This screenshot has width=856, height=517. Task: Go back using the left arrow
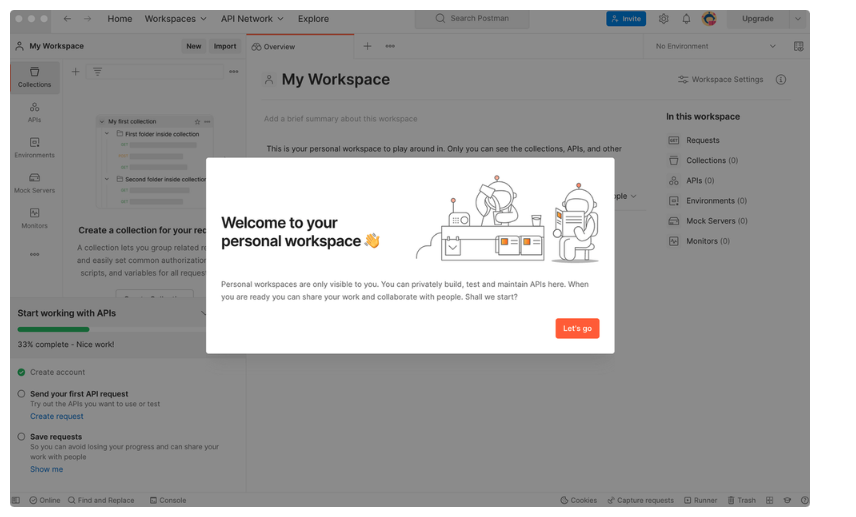[67, 19]
